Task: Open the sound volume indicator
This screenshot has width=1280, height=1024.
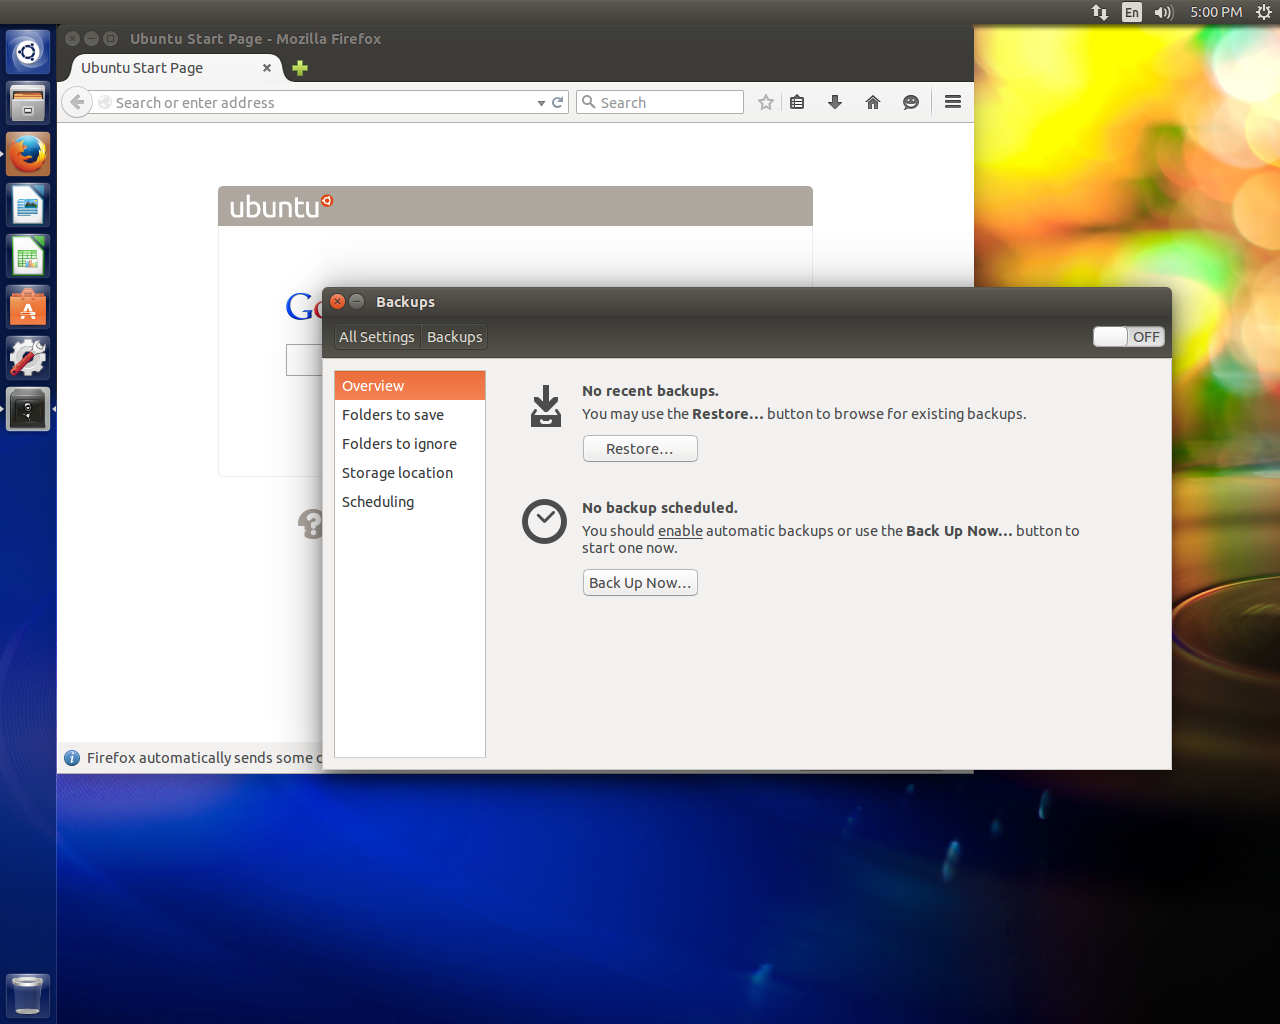Action: pyautogui.click(x=1163, y=12)
